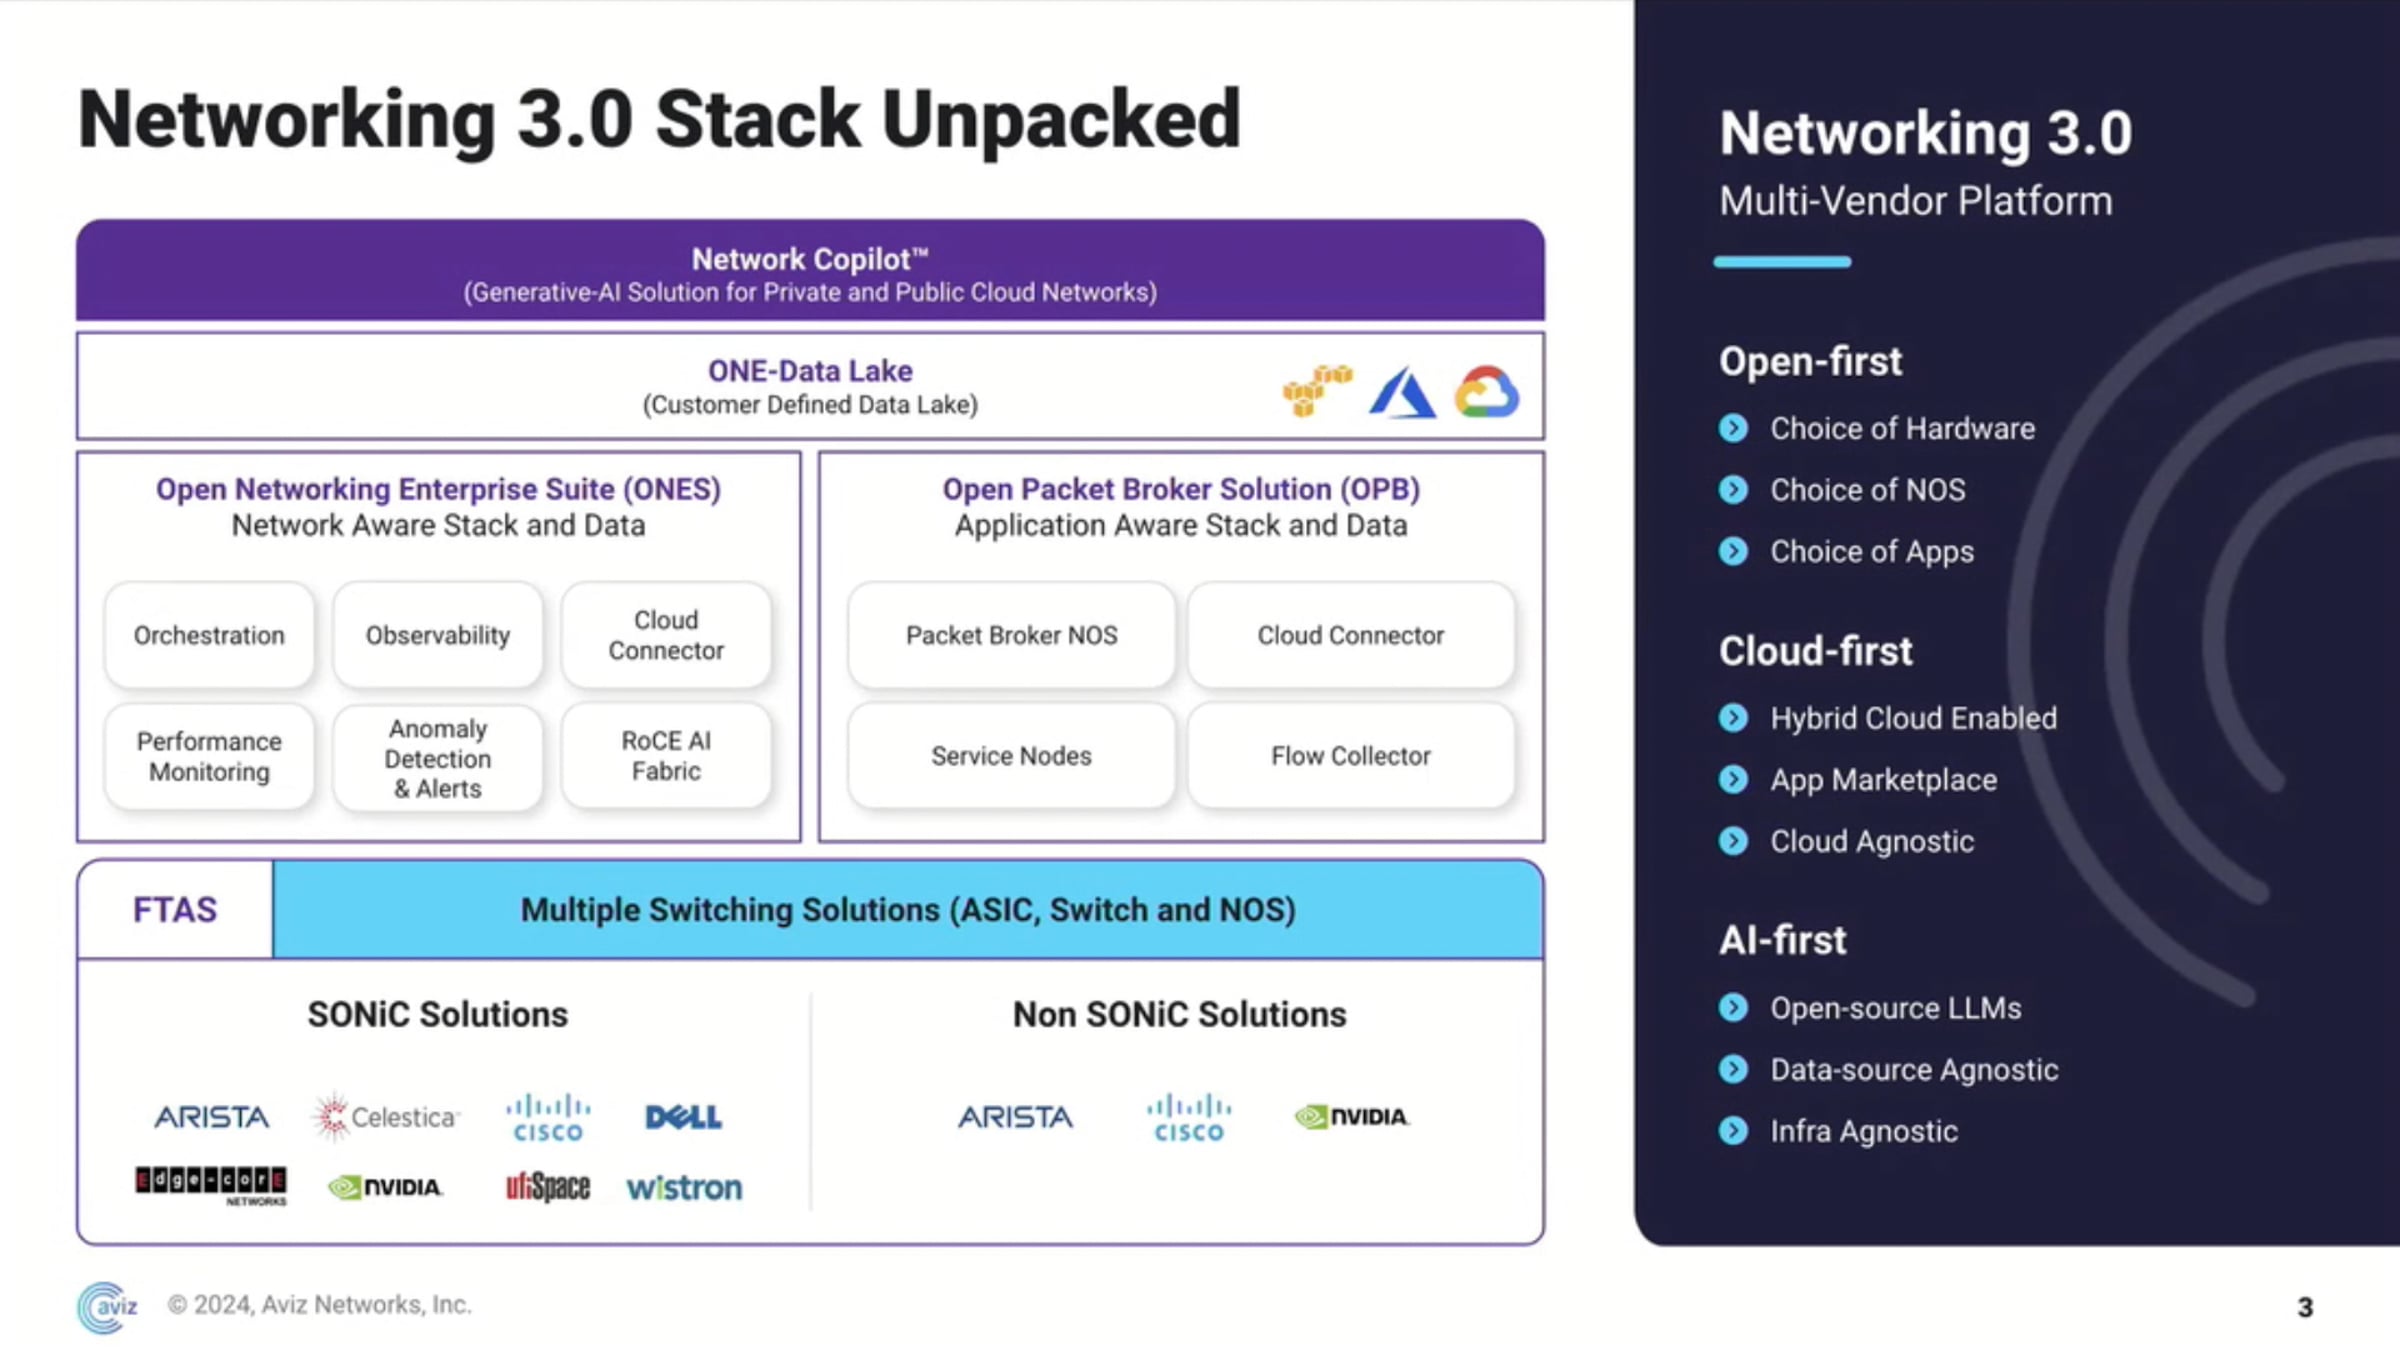Click the Packet Broker NOS box
This screenshot has width=2400, height=1350.
(1011, 635)
